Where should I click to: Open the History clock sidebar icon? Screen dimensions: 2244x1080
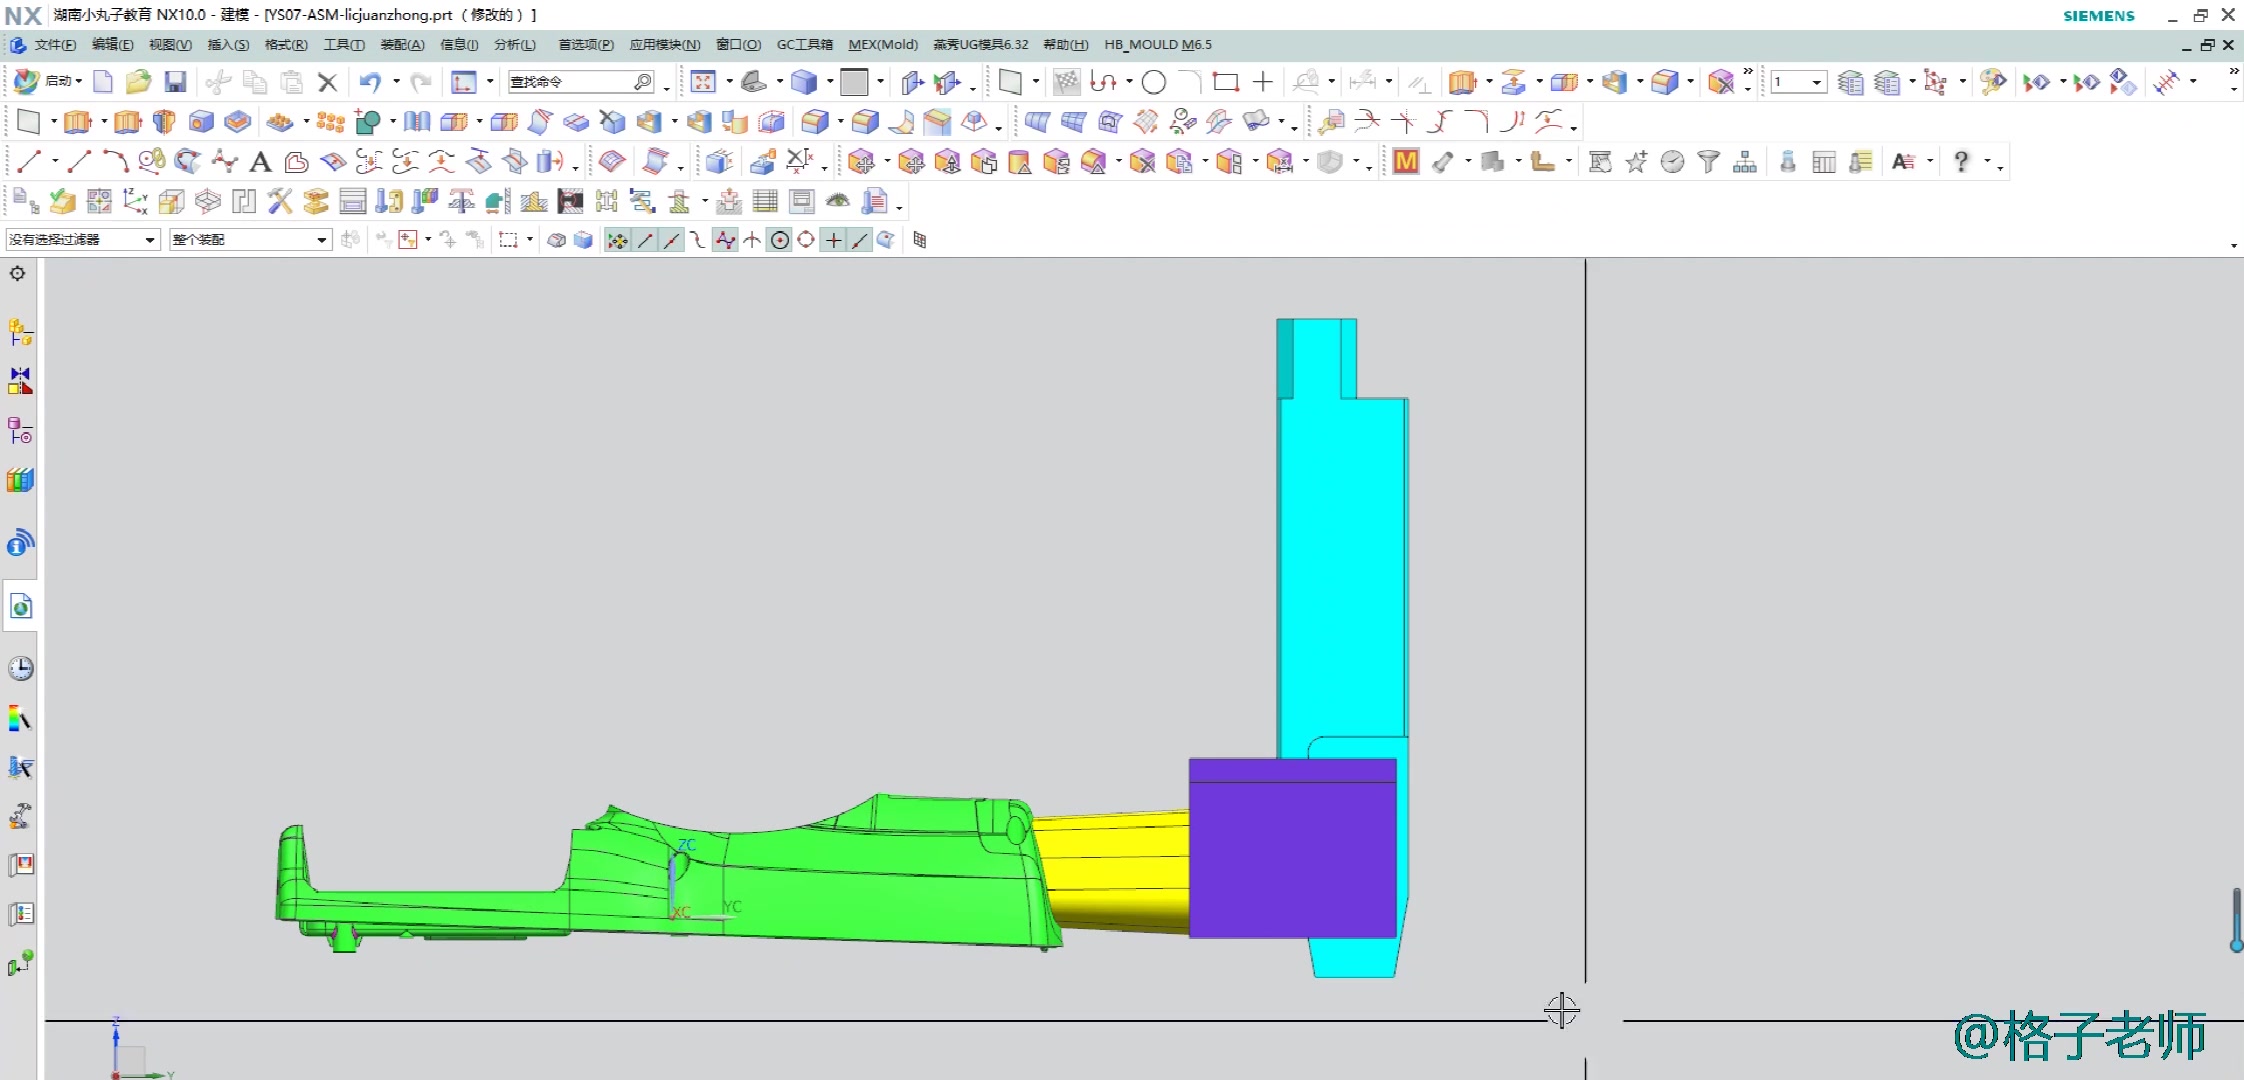20,668
